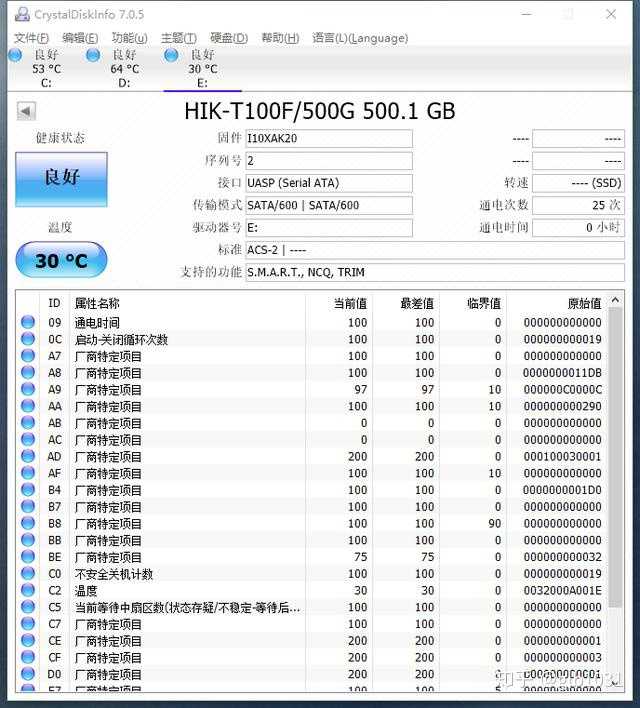This screenshot has height=708, width=640.
Task: Click the 启动-关闭循环次数 attribute name
Action: coord(121,339)
